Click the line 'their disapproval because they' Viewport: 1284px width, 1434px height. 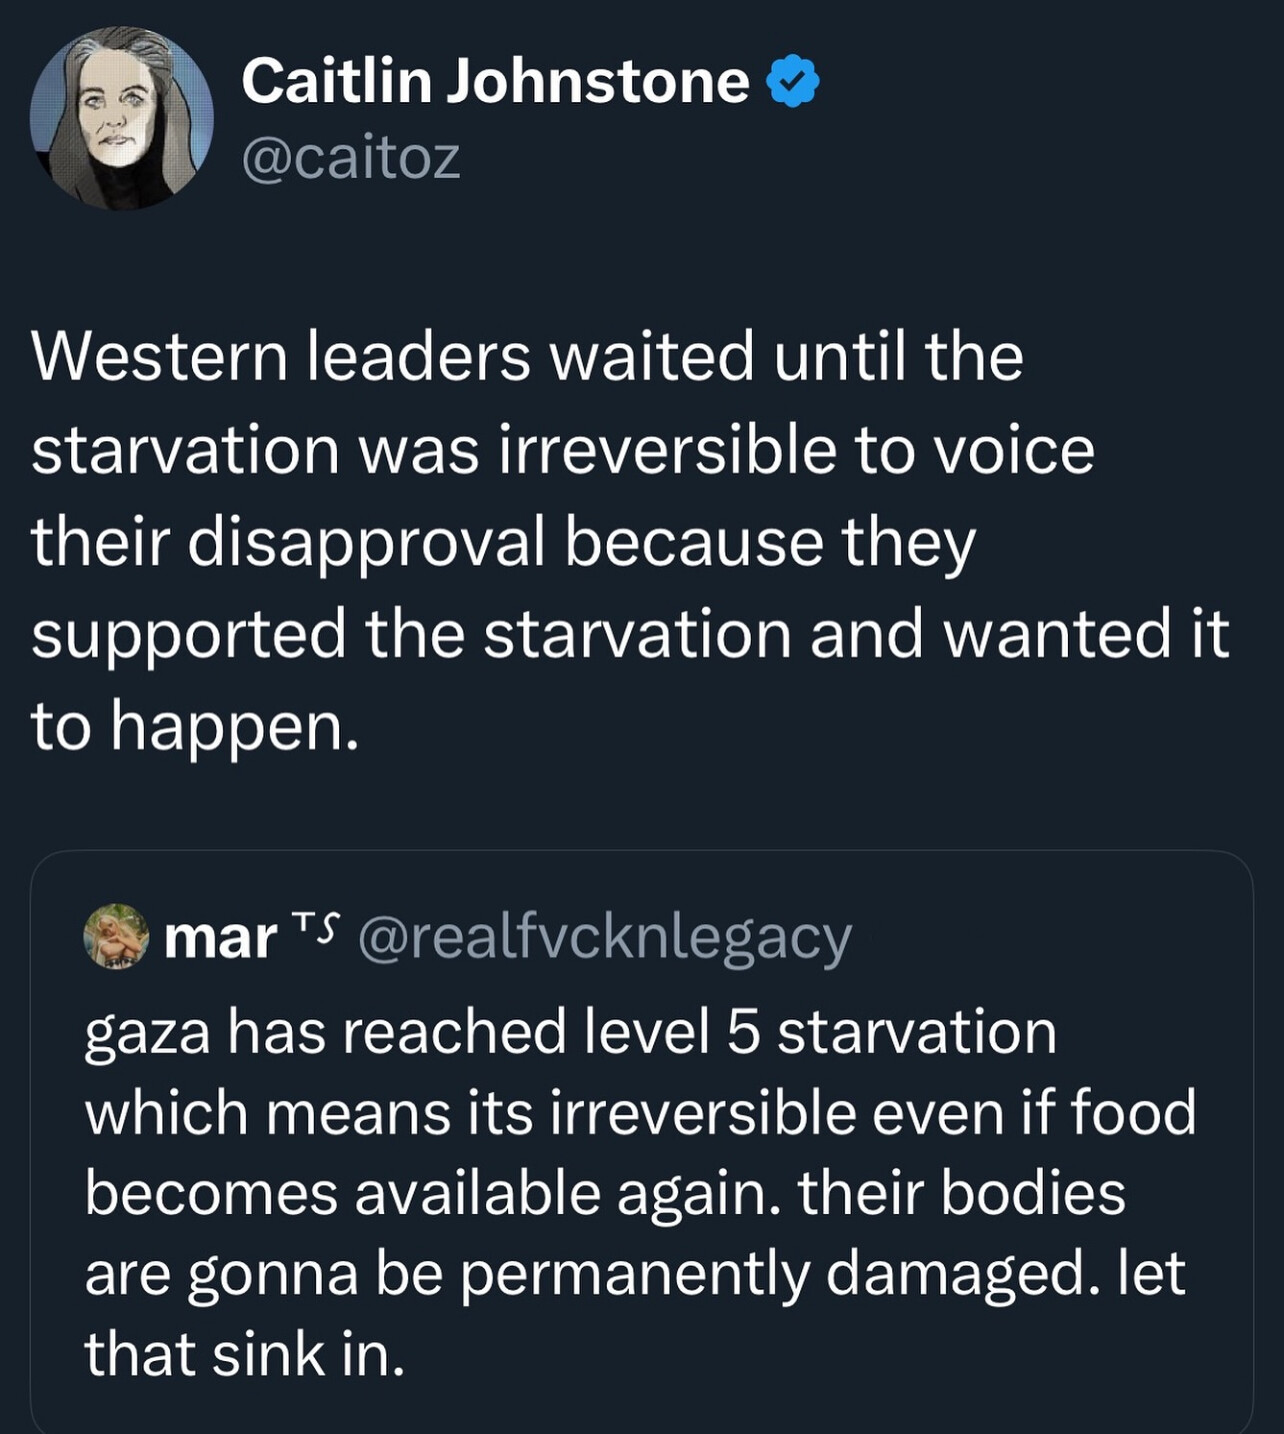(x=503, y=543)
